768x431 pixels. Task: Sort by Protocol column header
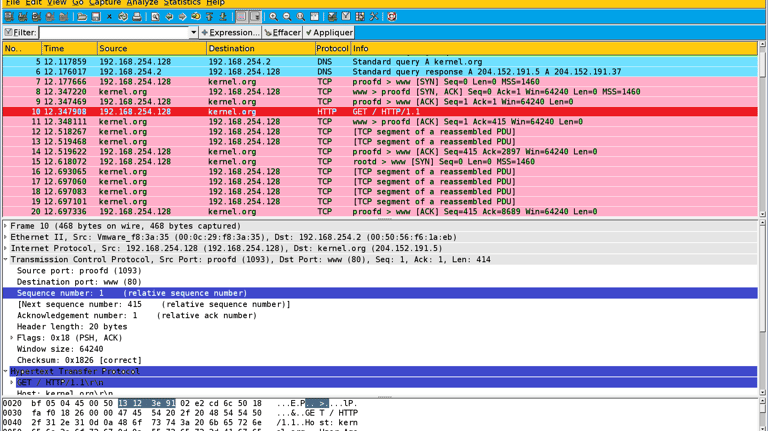[333, 48]
